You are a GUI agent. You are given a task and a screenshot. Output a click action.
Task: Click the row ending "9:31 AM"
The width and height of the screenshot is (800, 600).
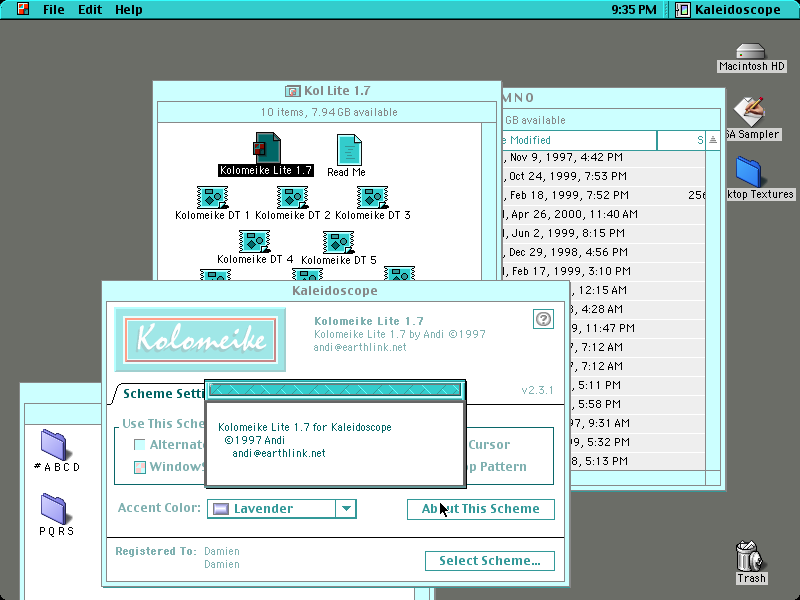tap(637, 423)
